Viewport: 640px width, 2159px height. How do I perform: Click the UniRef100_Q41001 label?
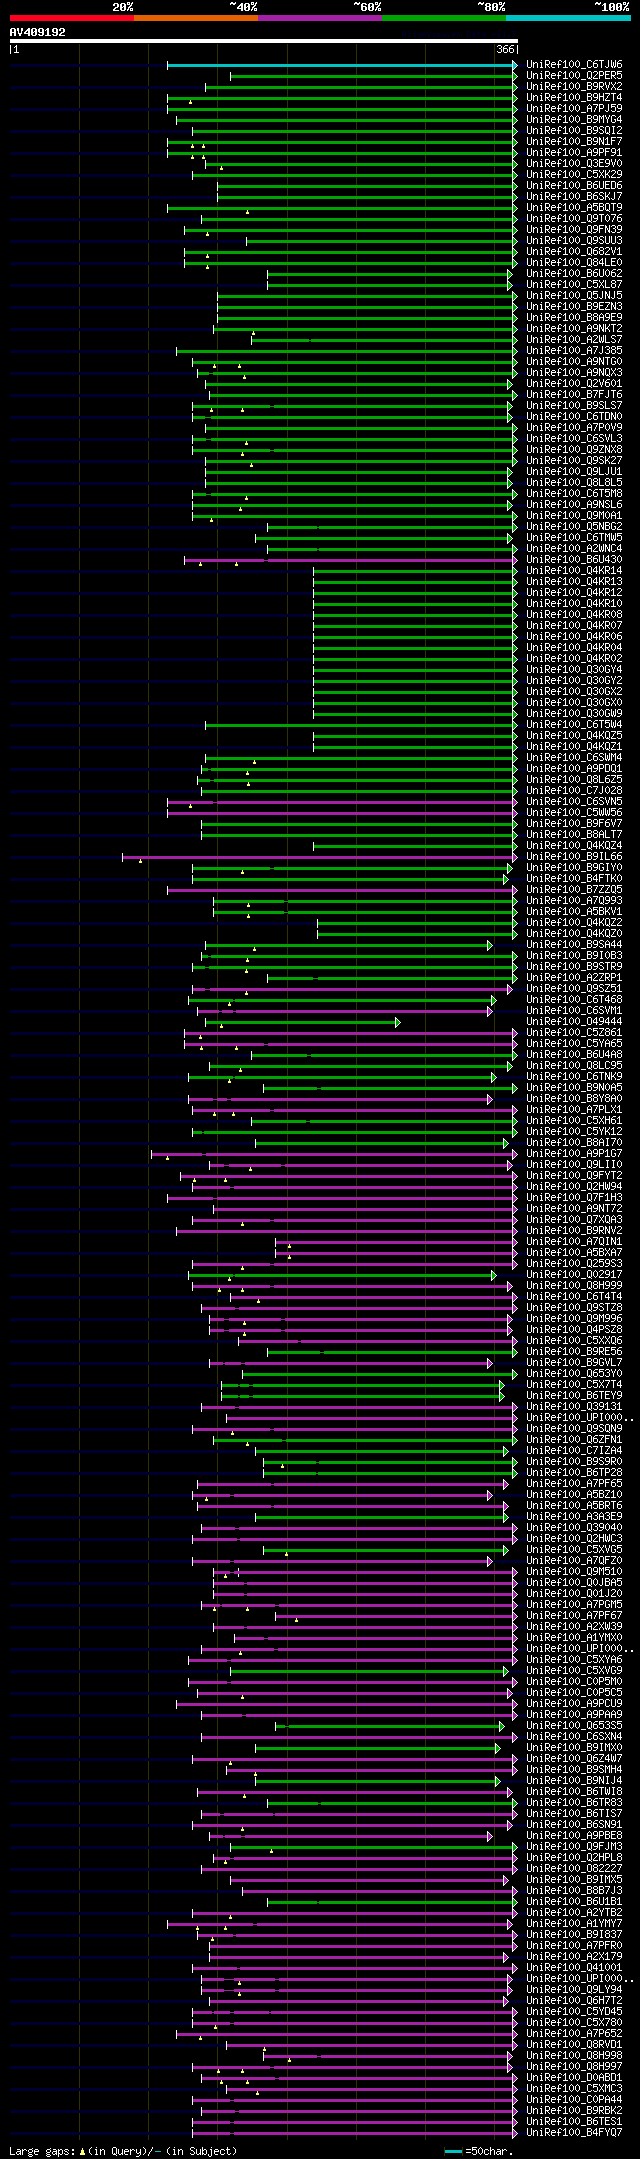pyautogui.click(x=574, y=1968)
